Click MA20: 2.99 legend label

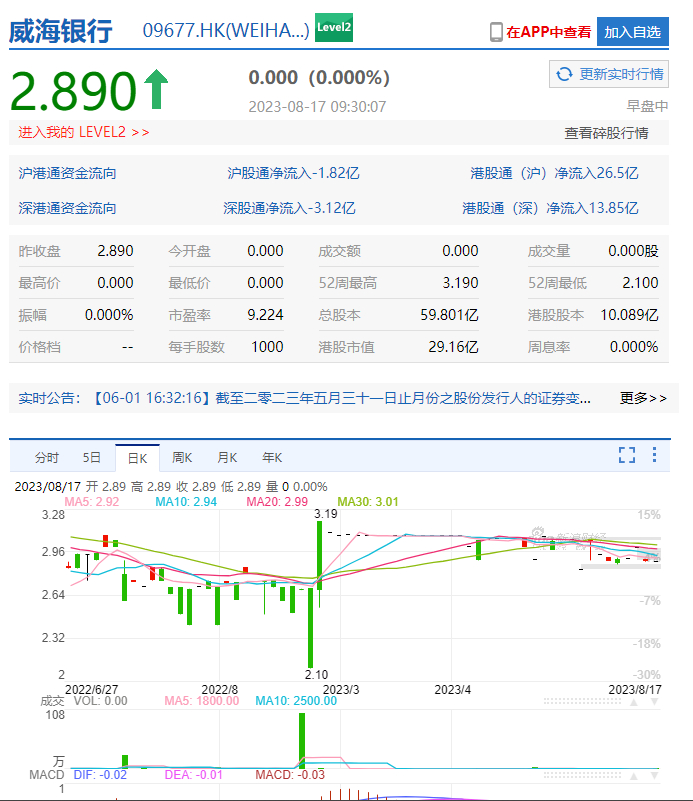click(x=277, y=502)
